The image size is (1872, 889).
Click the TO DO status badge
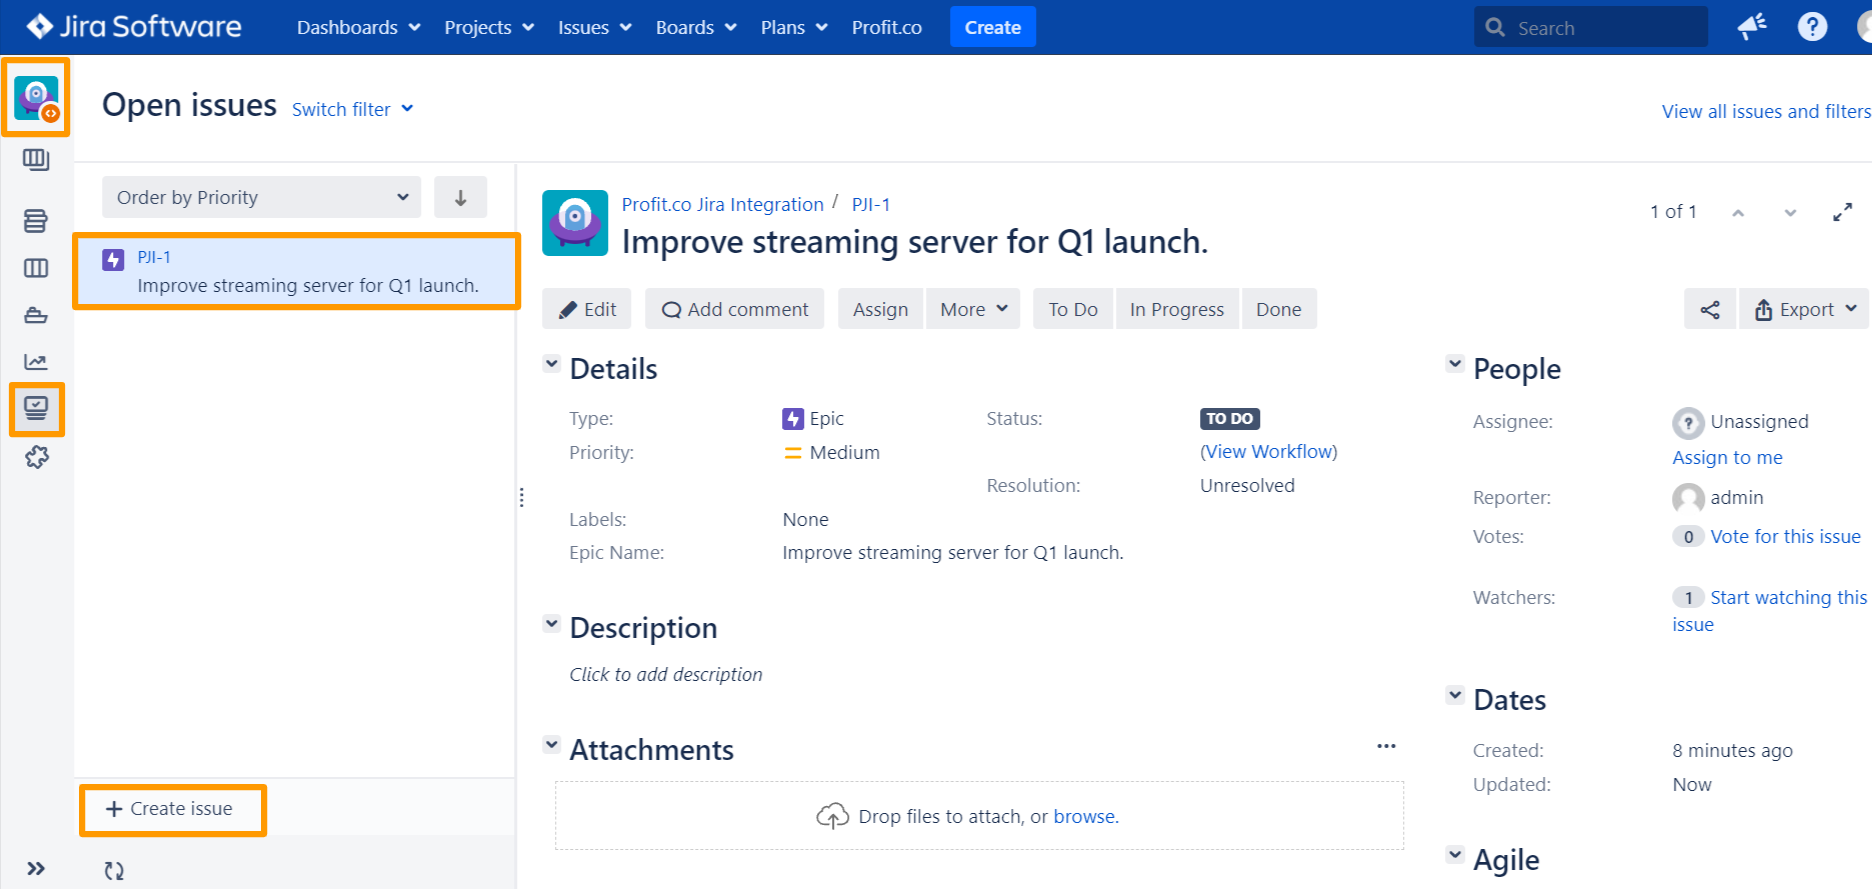(x=1229, y=419)
